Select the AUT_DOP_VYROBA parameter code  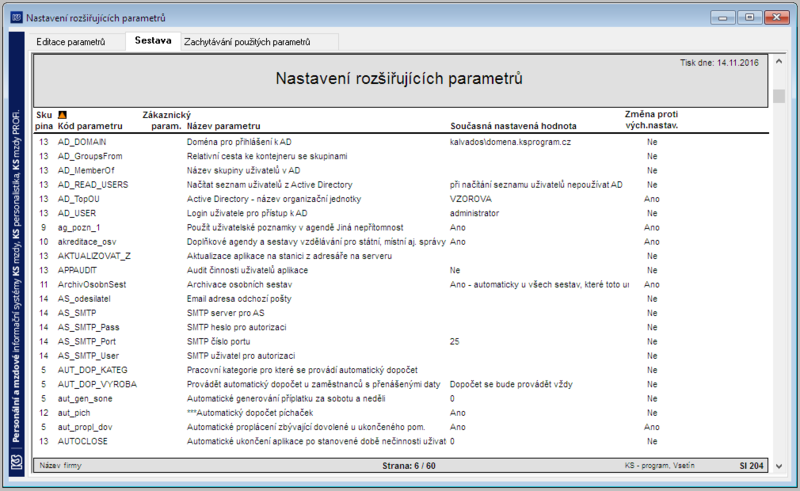pos(97,385)
